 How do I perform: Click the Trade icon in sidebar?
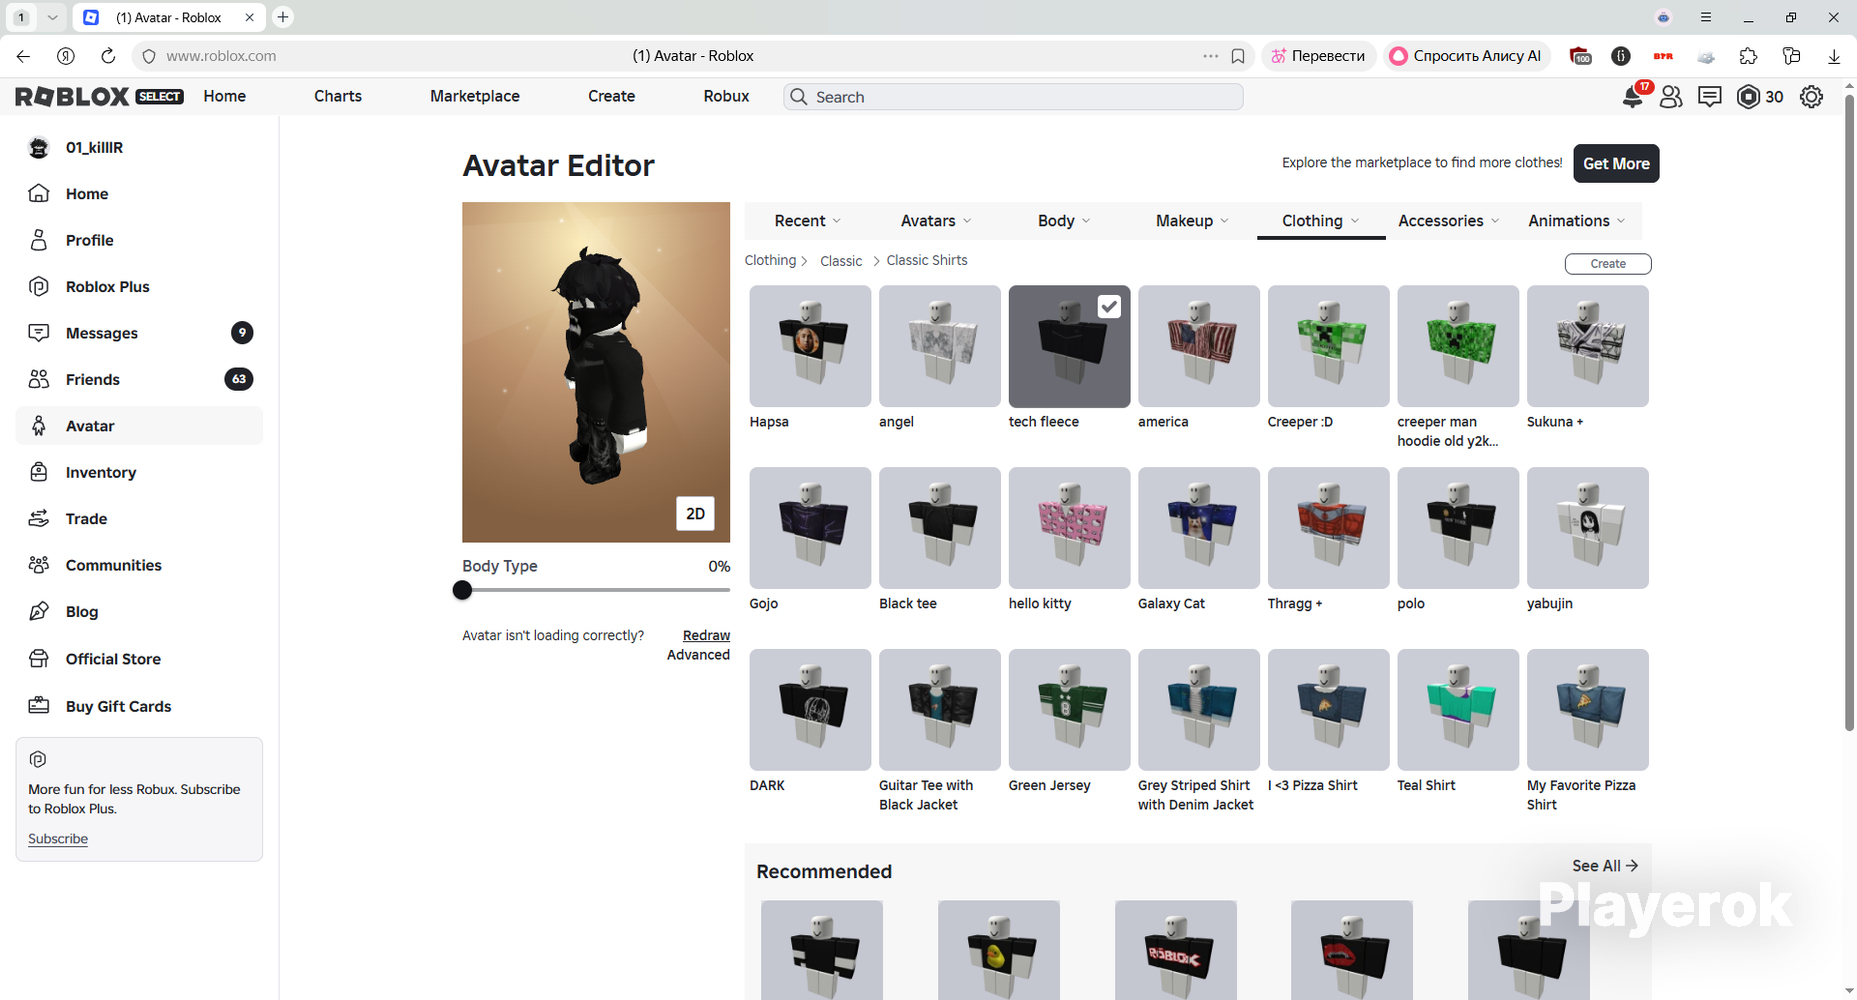(x=39, y=518)
